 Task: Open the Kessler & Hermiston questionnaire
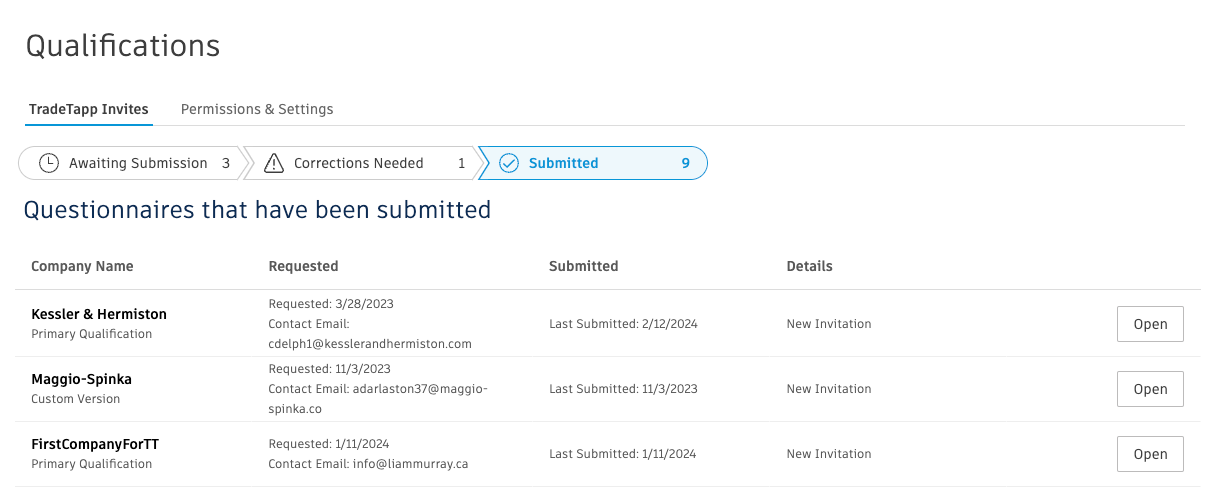(x=1150, y=324)
